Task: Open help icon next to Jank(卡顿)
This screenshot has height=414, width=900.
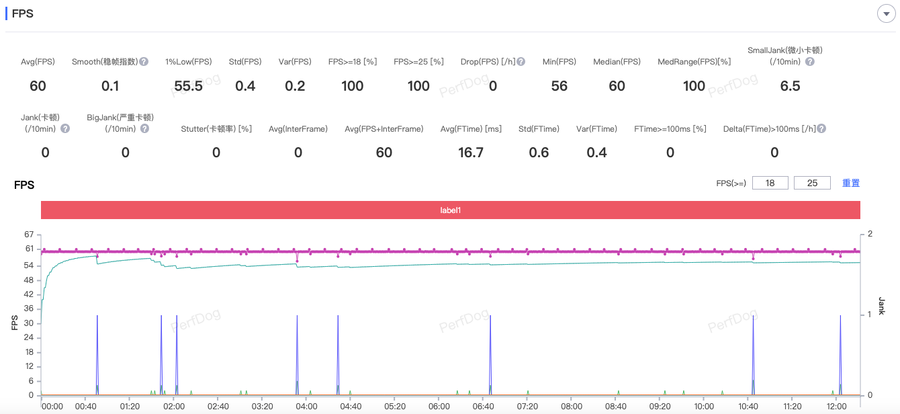Action: pyautogui.click(x=65, y=128)
